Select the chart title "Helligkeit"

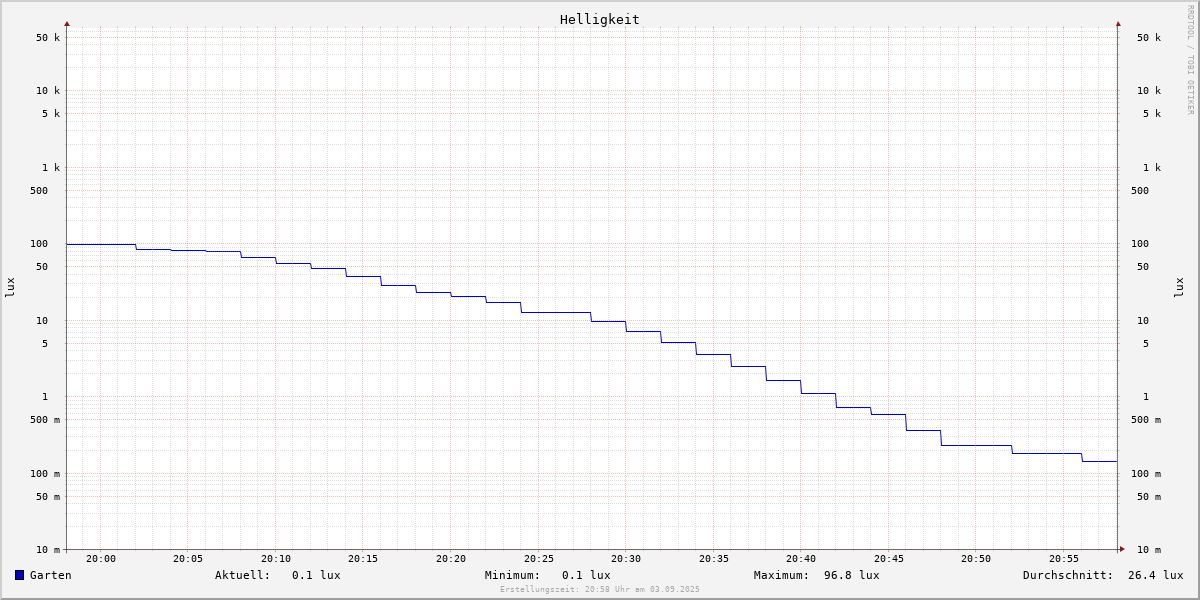(600, 19)
